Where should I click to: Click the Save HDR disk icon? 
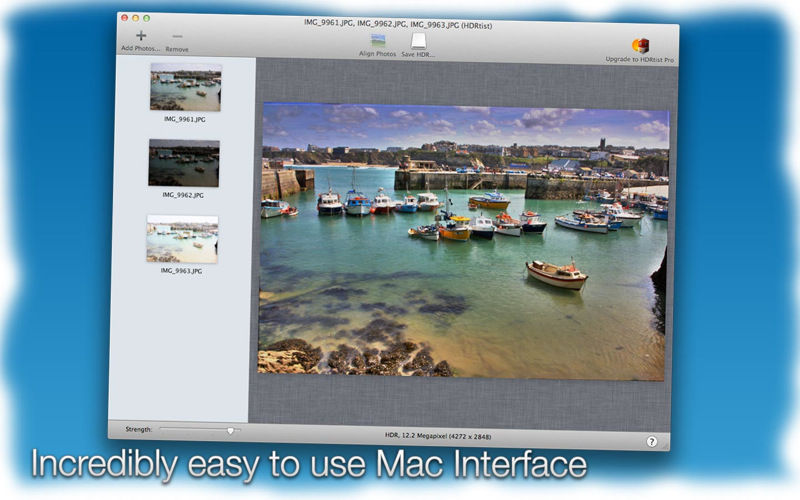click(418, 41)
